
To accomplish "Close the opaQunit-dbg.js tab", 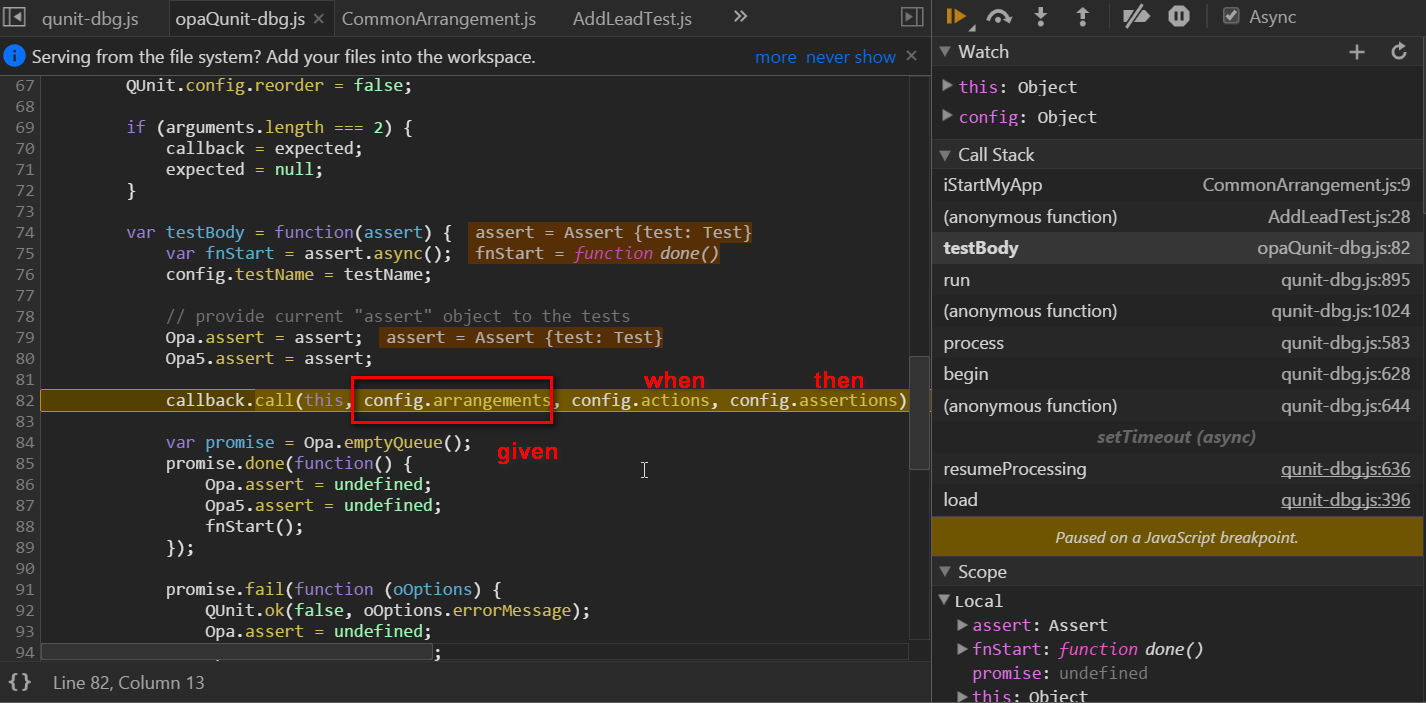I will point(318,19).
